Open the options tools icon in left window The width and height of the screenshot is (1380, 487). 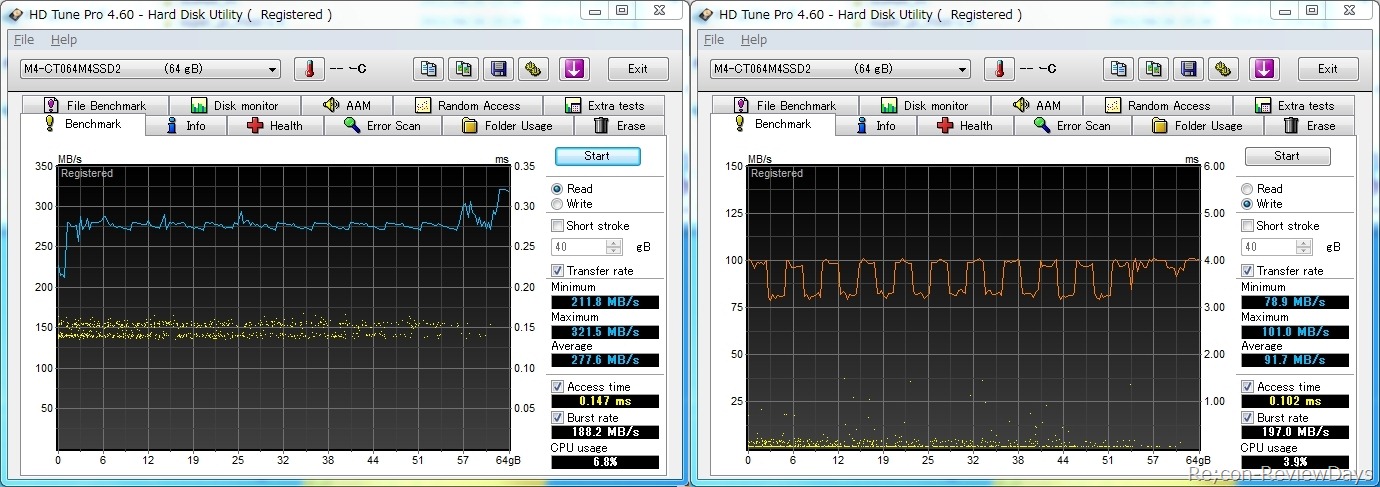pos(533,69)
